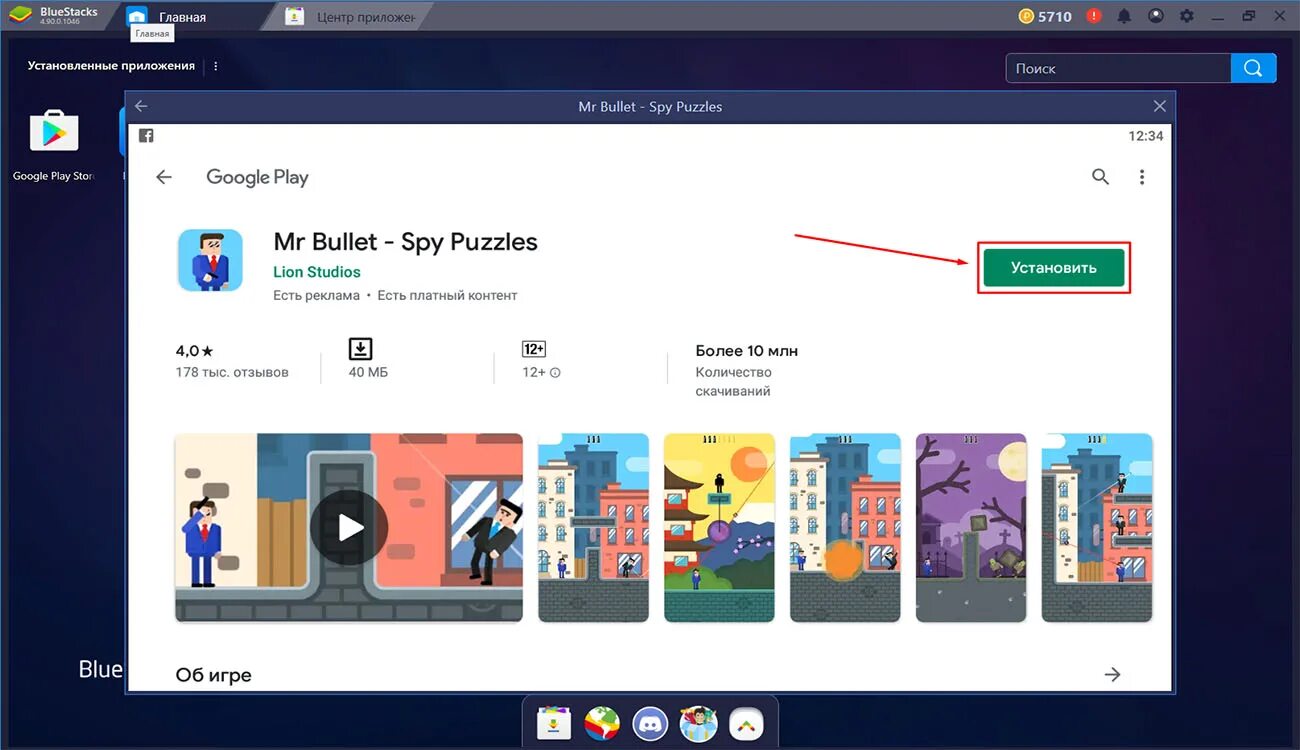Open the purple graveyard screenshot
This screenshot has height=750, width=1300.
pyautogui.click(x=971, y=527)
